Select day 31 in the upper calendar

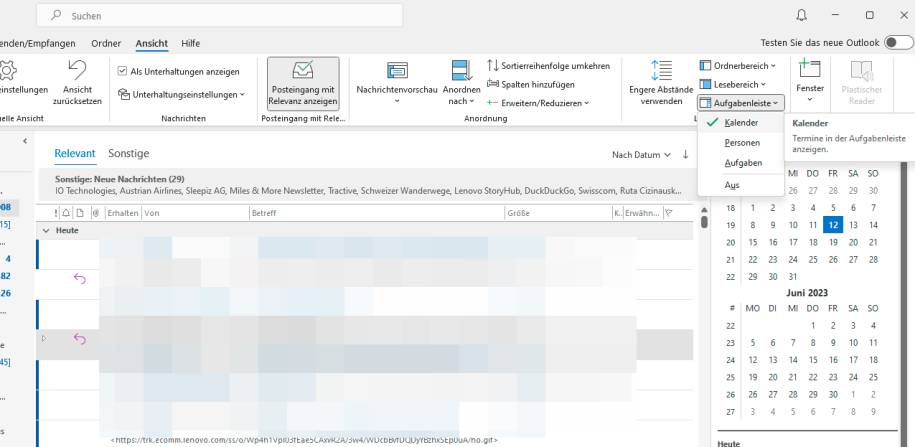tap(792, 277)
